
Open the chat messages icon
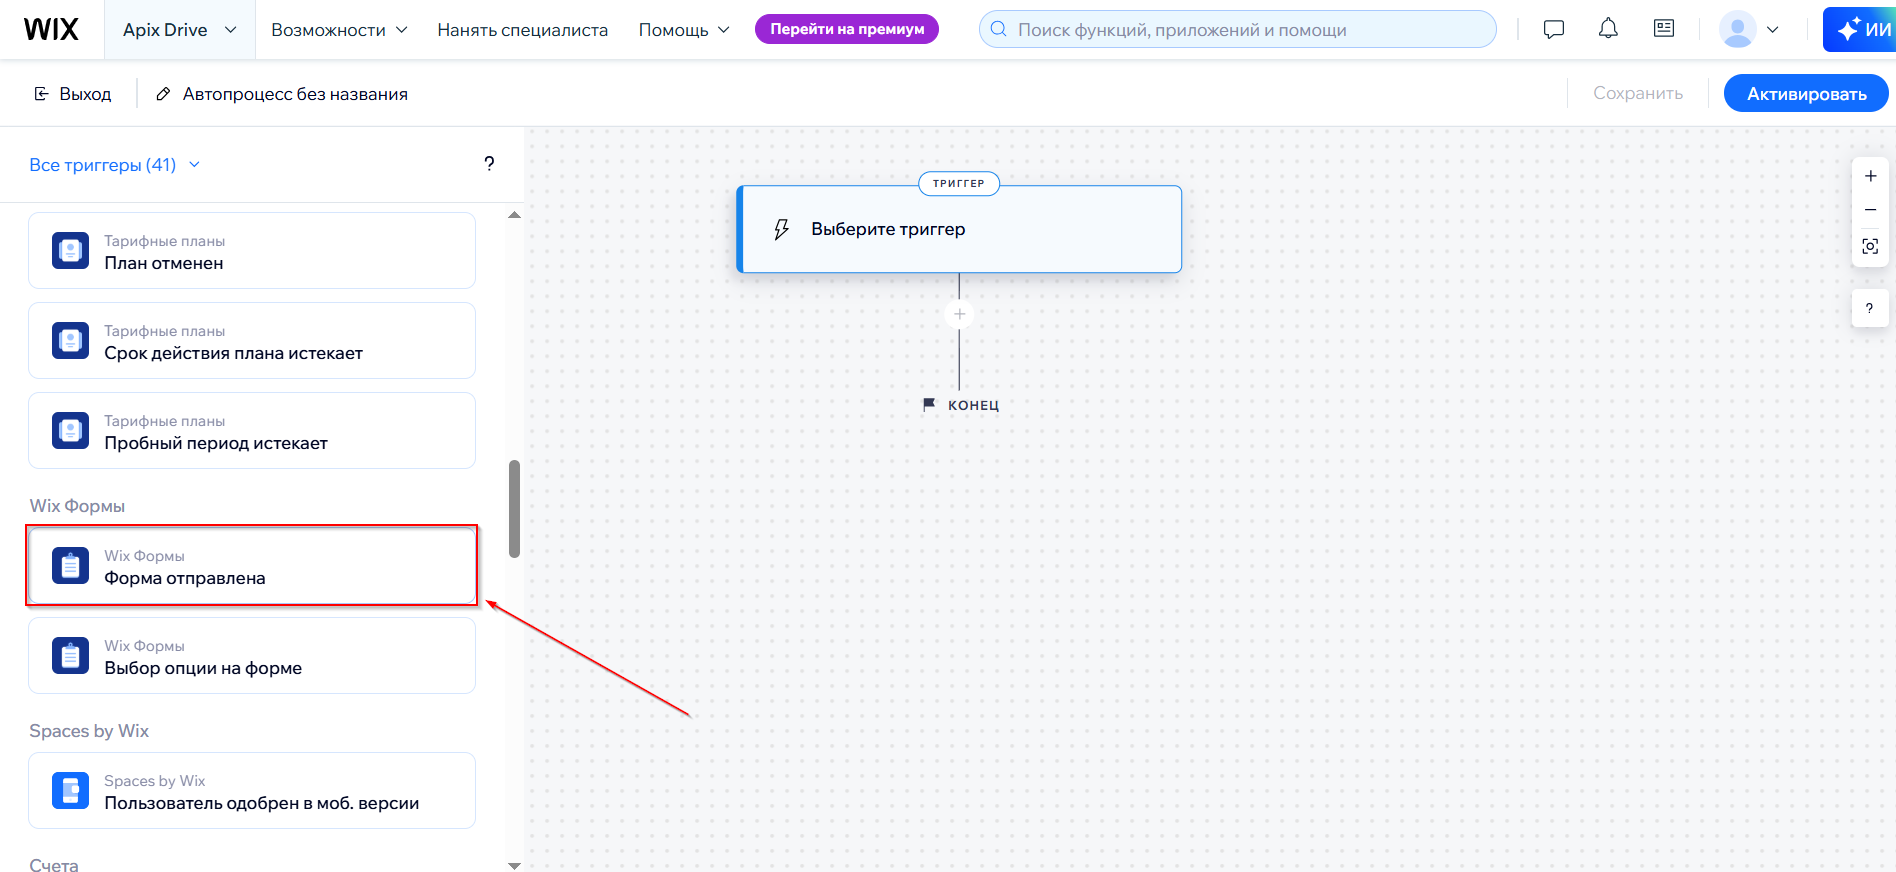click(x=1554, y=29)
